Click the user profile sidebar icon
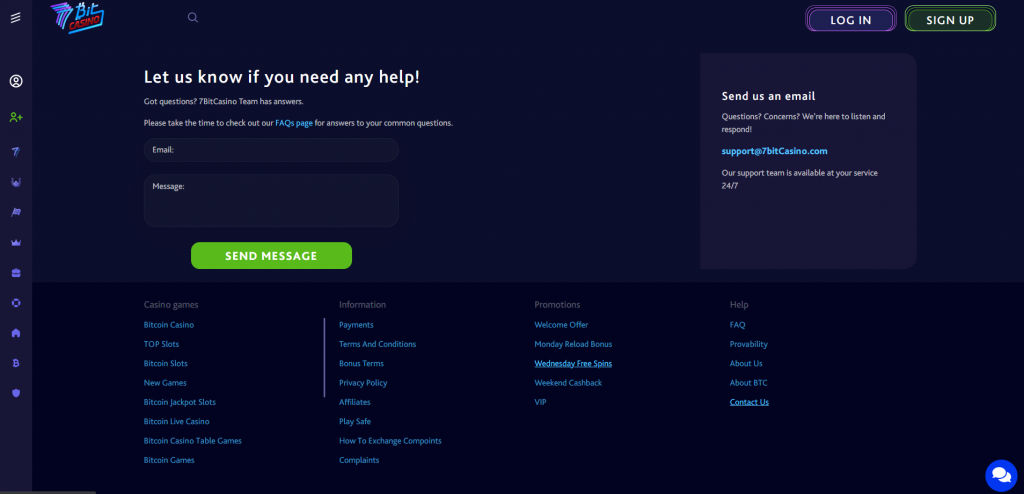Screen dimensions: 1024x494 [x=16, y=82]
